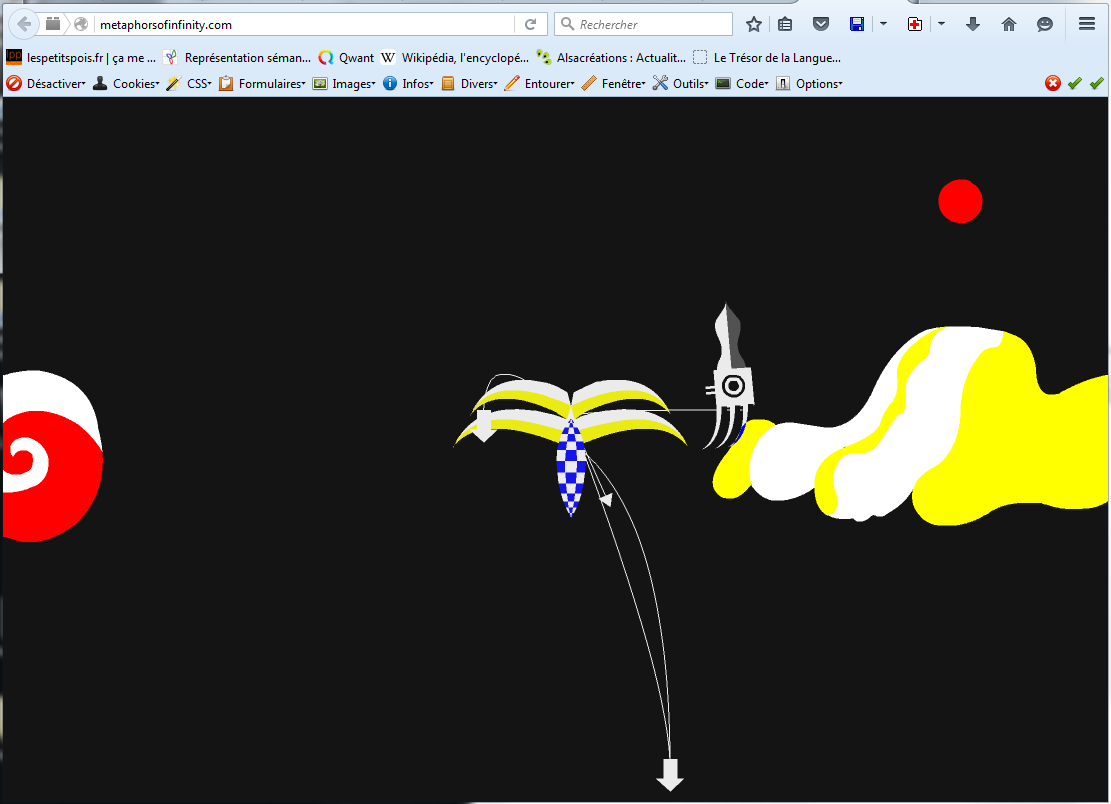Expand the Cookies dropdown

[x=126, y=84]
